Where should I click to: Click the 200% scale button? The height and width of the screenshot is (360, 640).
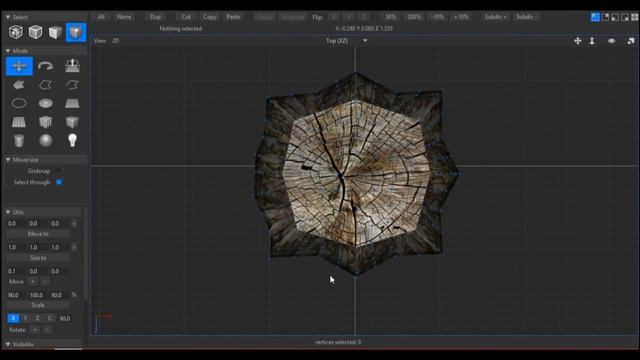click(414, 17)
